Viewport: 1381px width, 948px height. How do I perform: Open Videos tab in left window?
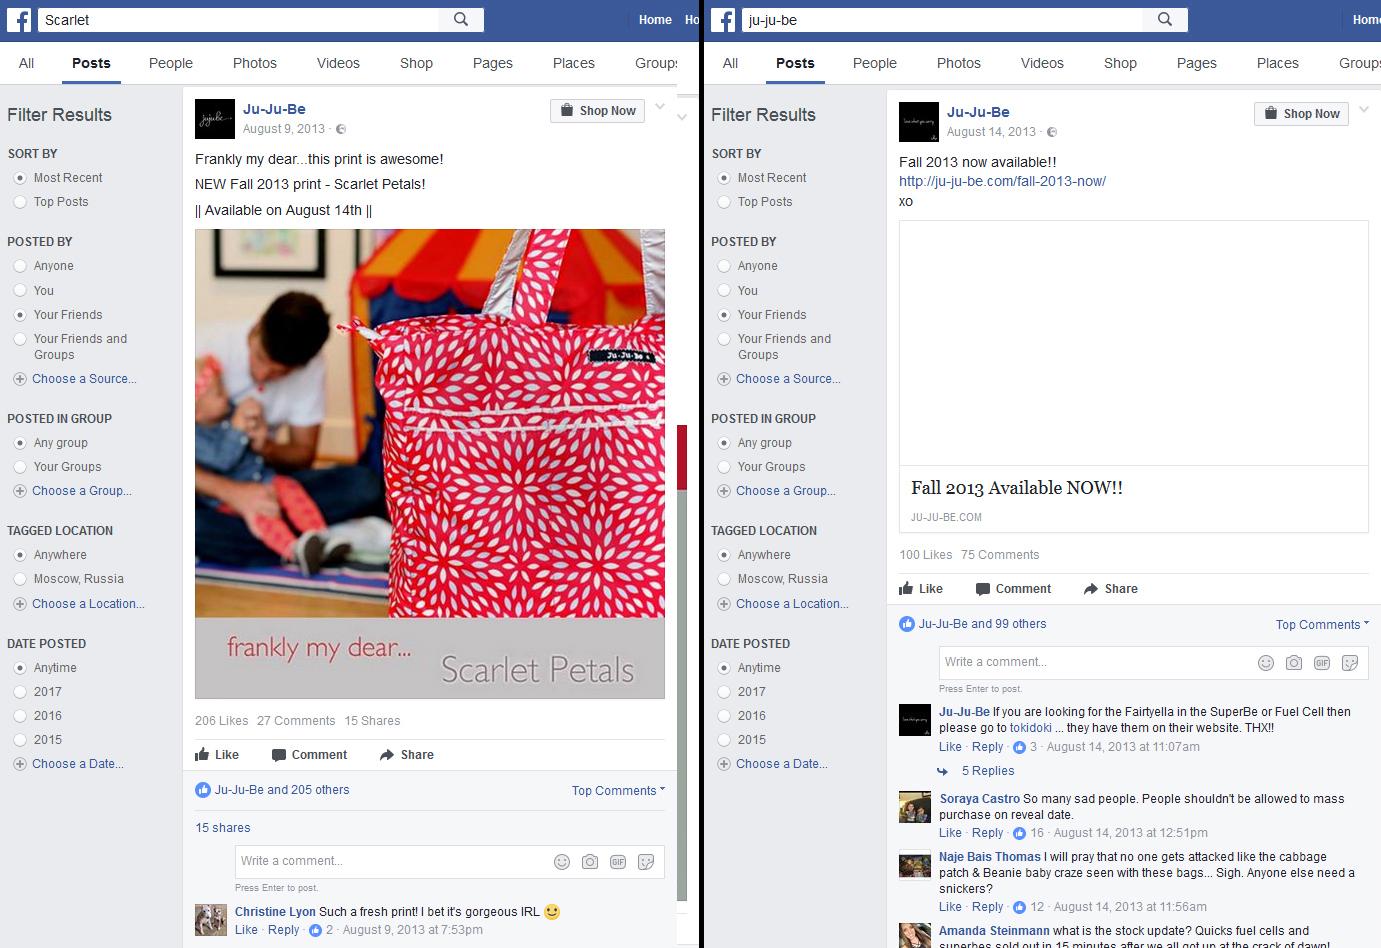pos(338,63)
